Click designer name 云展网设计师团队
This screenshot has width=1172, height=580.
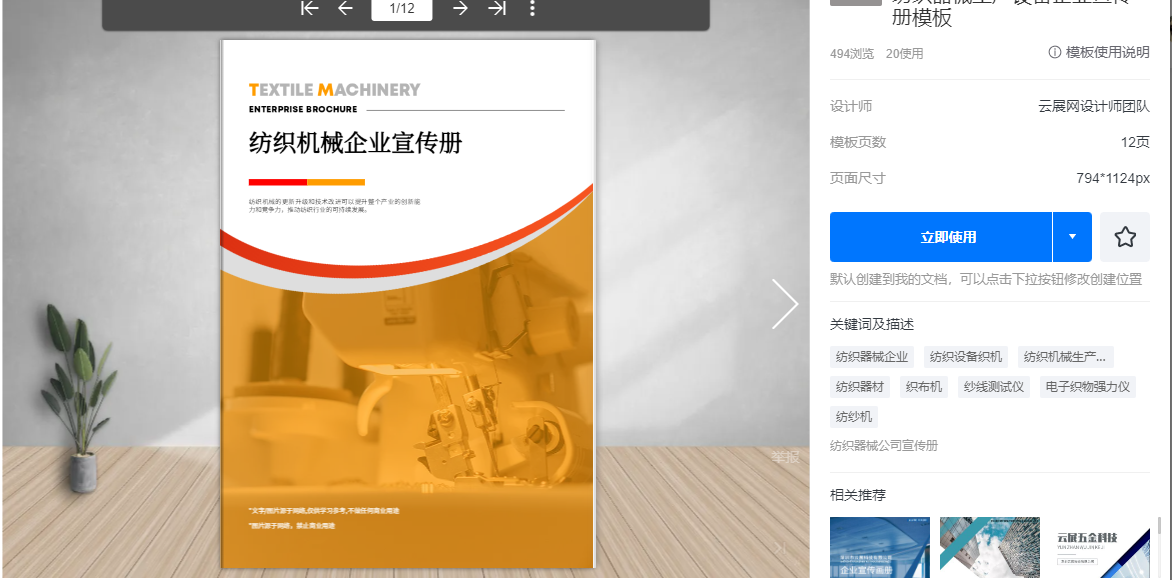coord(1094,106)
